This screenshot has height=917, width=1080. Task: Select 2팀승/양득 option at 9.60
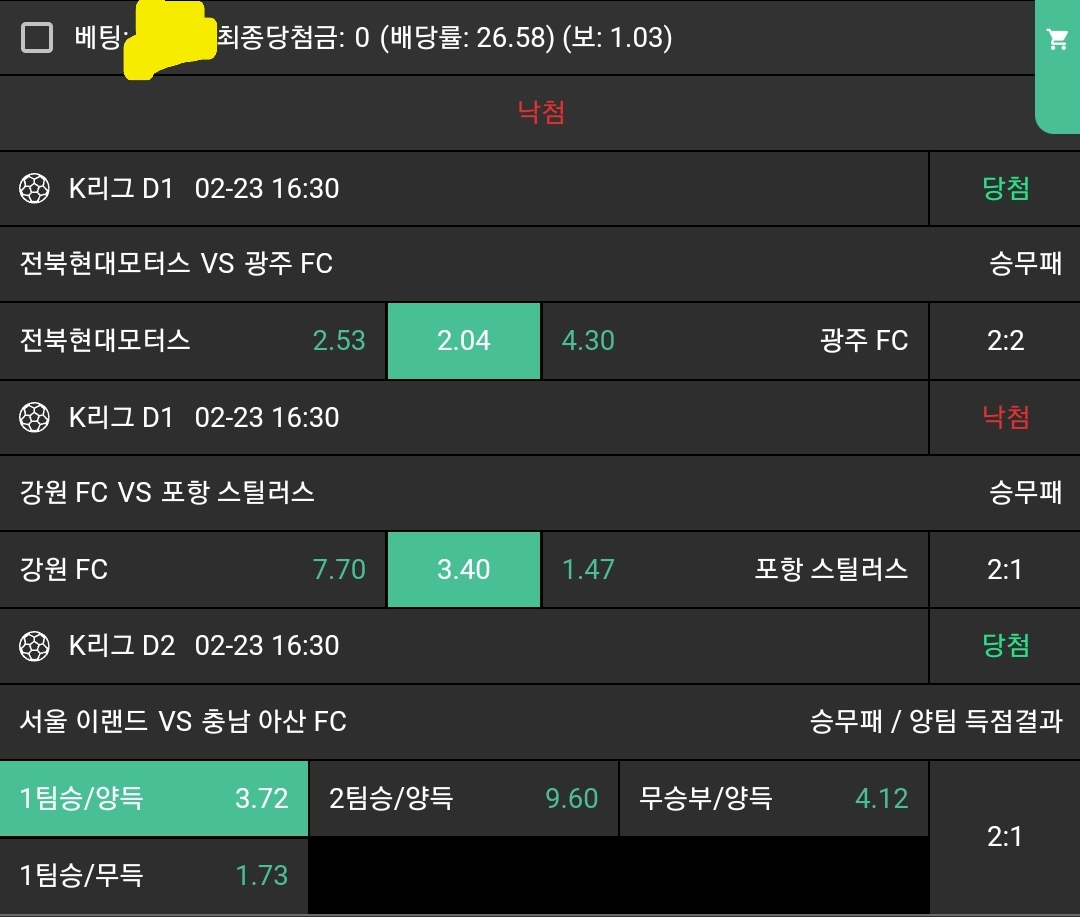tap(464, 798)
